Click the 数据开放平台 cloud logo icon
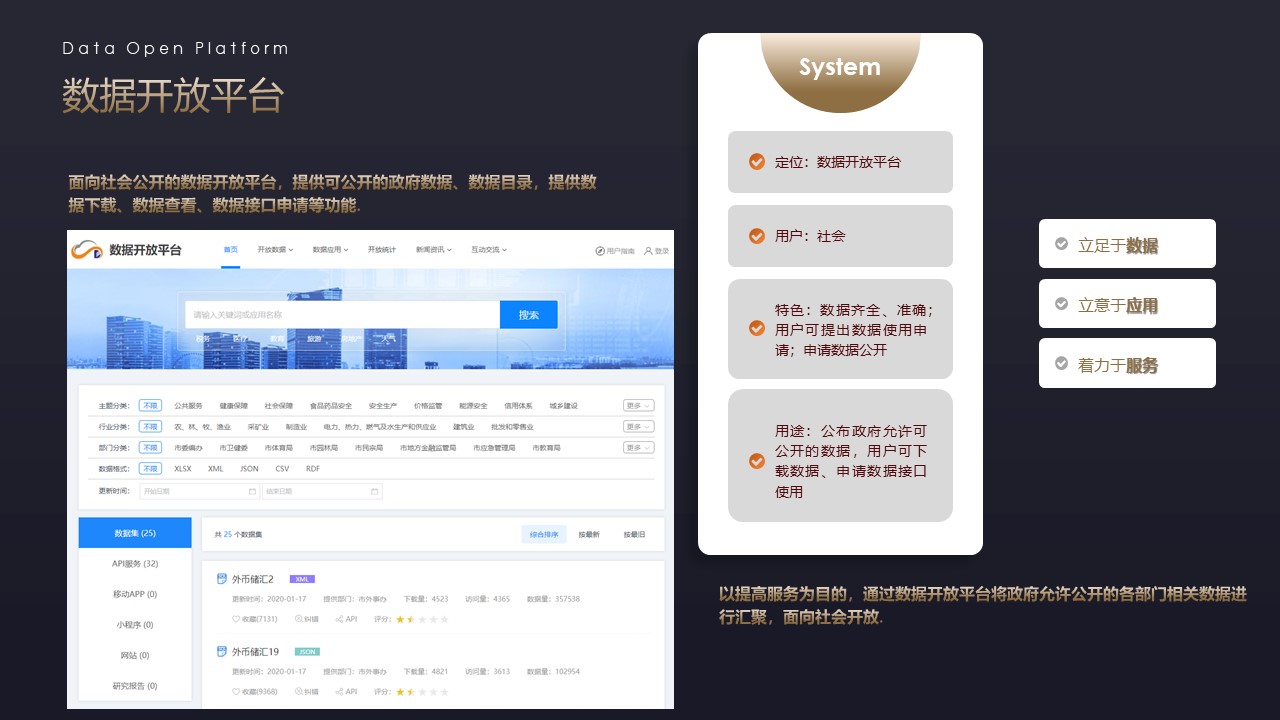The height and width of the screenshot is (720, 1280). [86, 250]
